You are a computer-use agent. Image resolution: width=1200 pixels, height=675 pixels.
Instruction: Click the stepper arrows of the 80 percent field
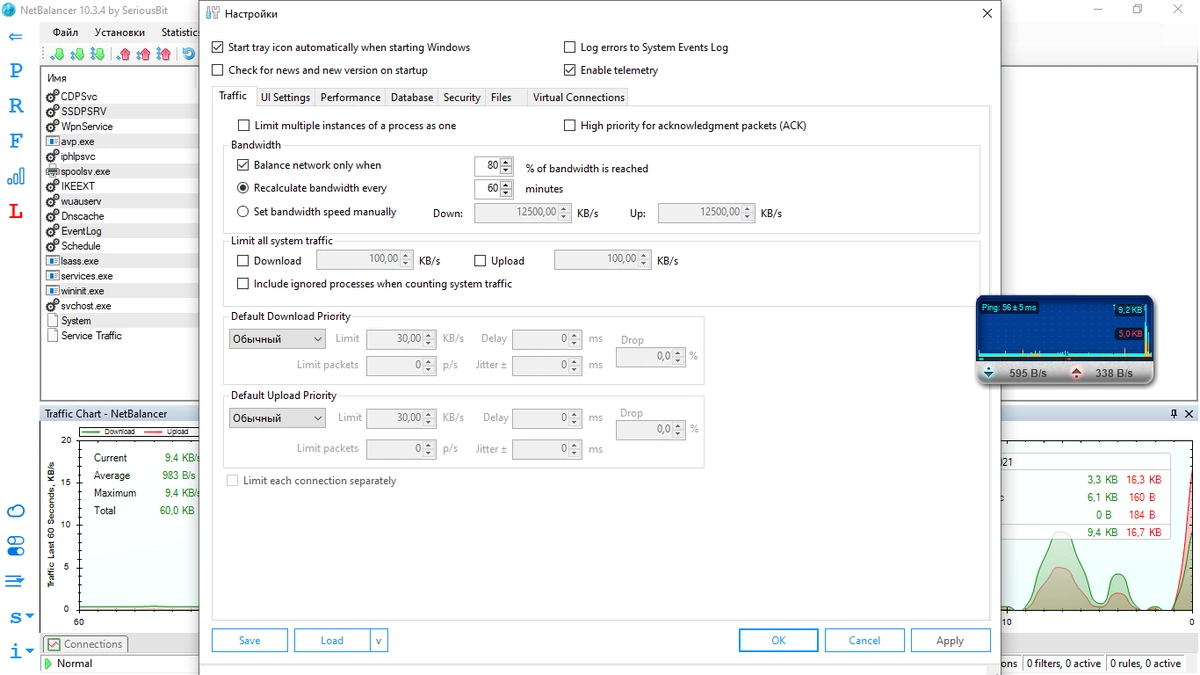tap(506, 165)
